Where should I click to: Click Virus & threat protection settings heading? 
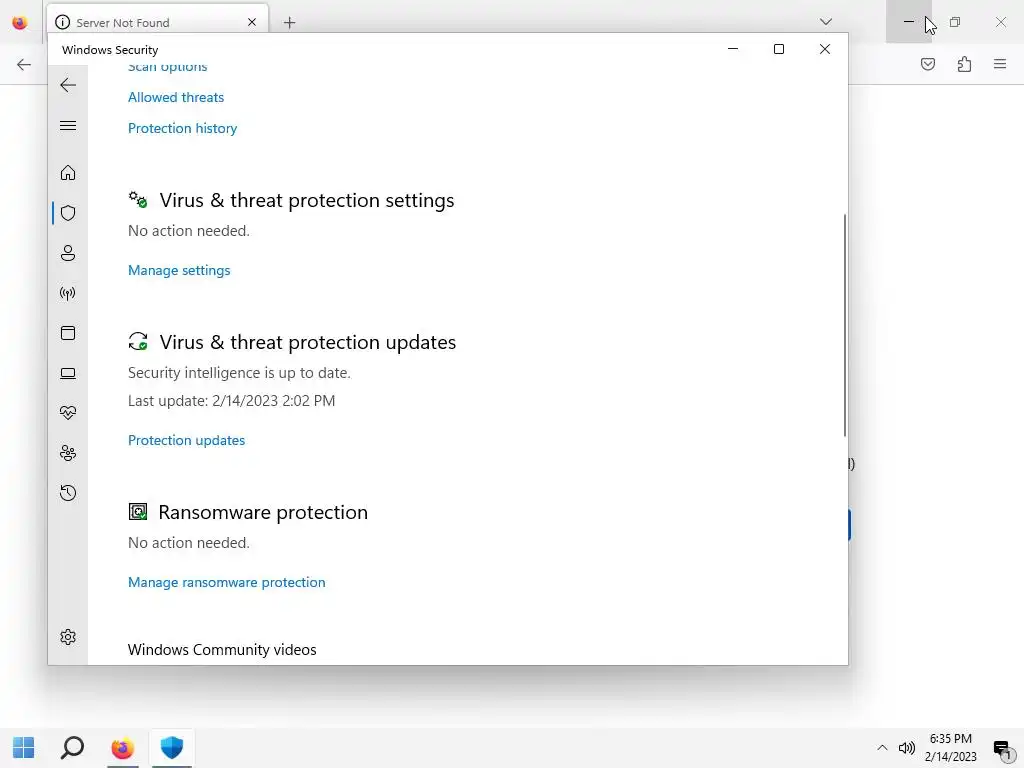[x=307, y=200]
